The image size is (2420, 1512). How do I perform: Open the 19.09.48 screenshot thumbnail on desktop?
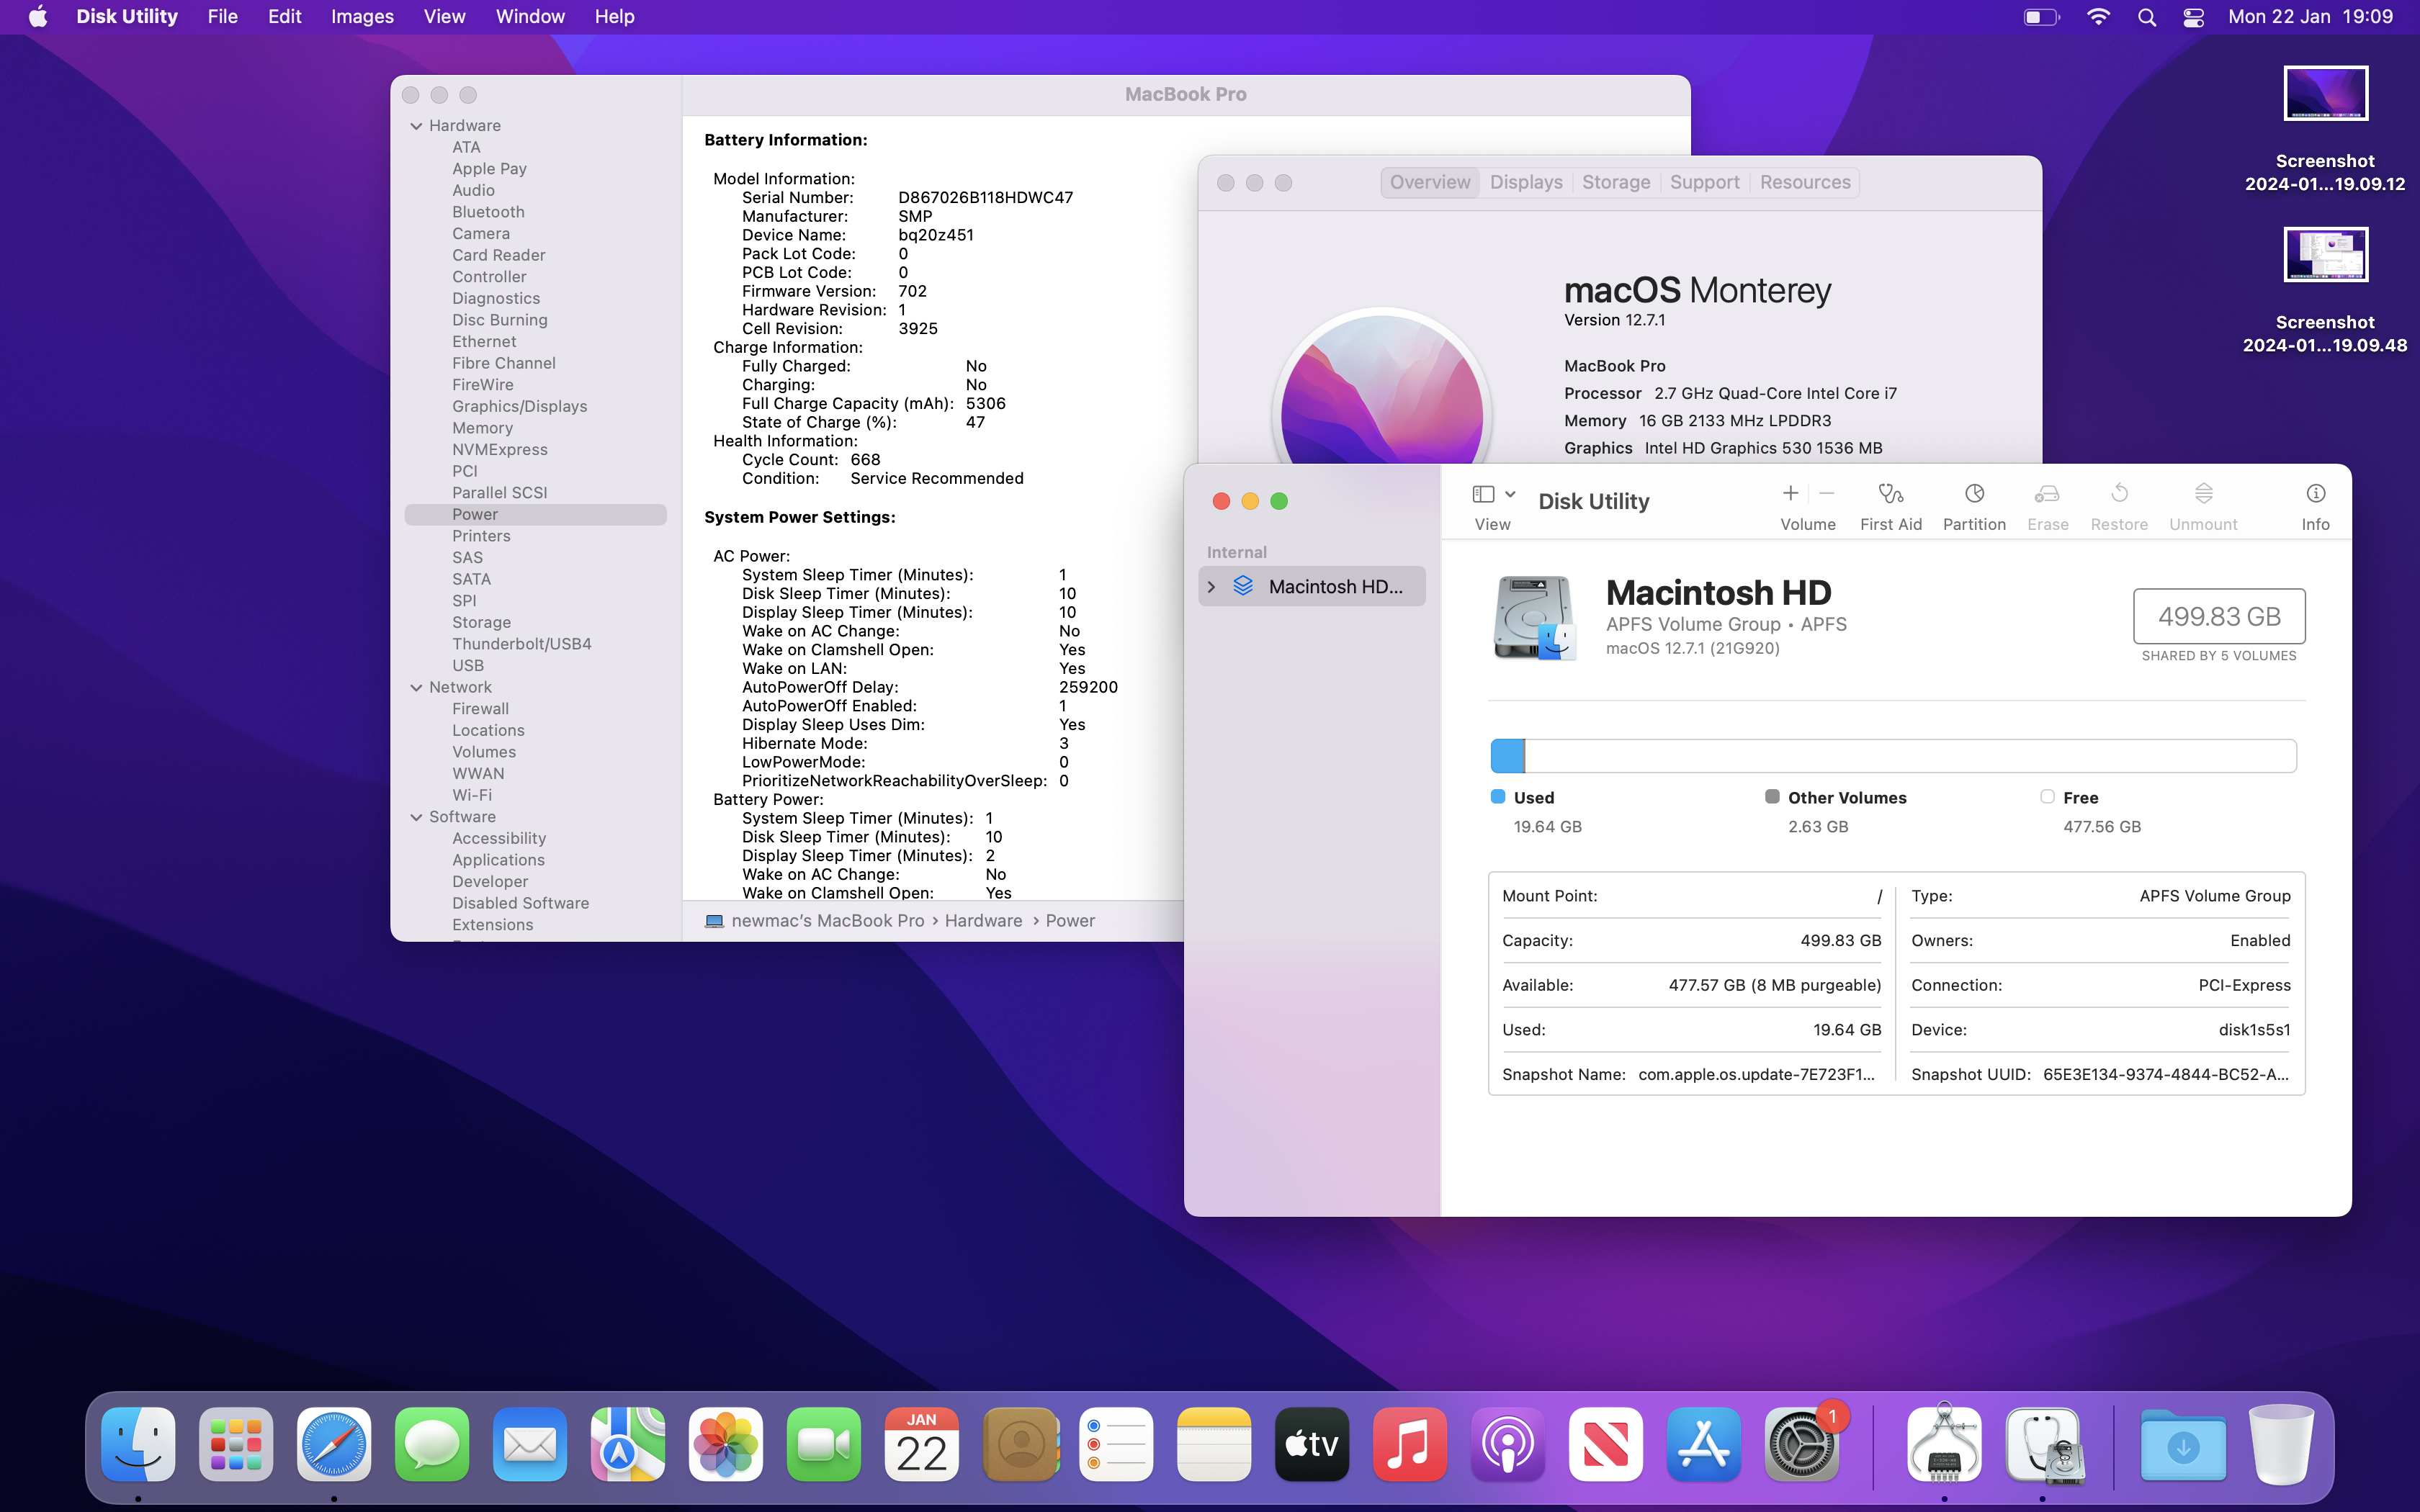tap(2326, 255)
